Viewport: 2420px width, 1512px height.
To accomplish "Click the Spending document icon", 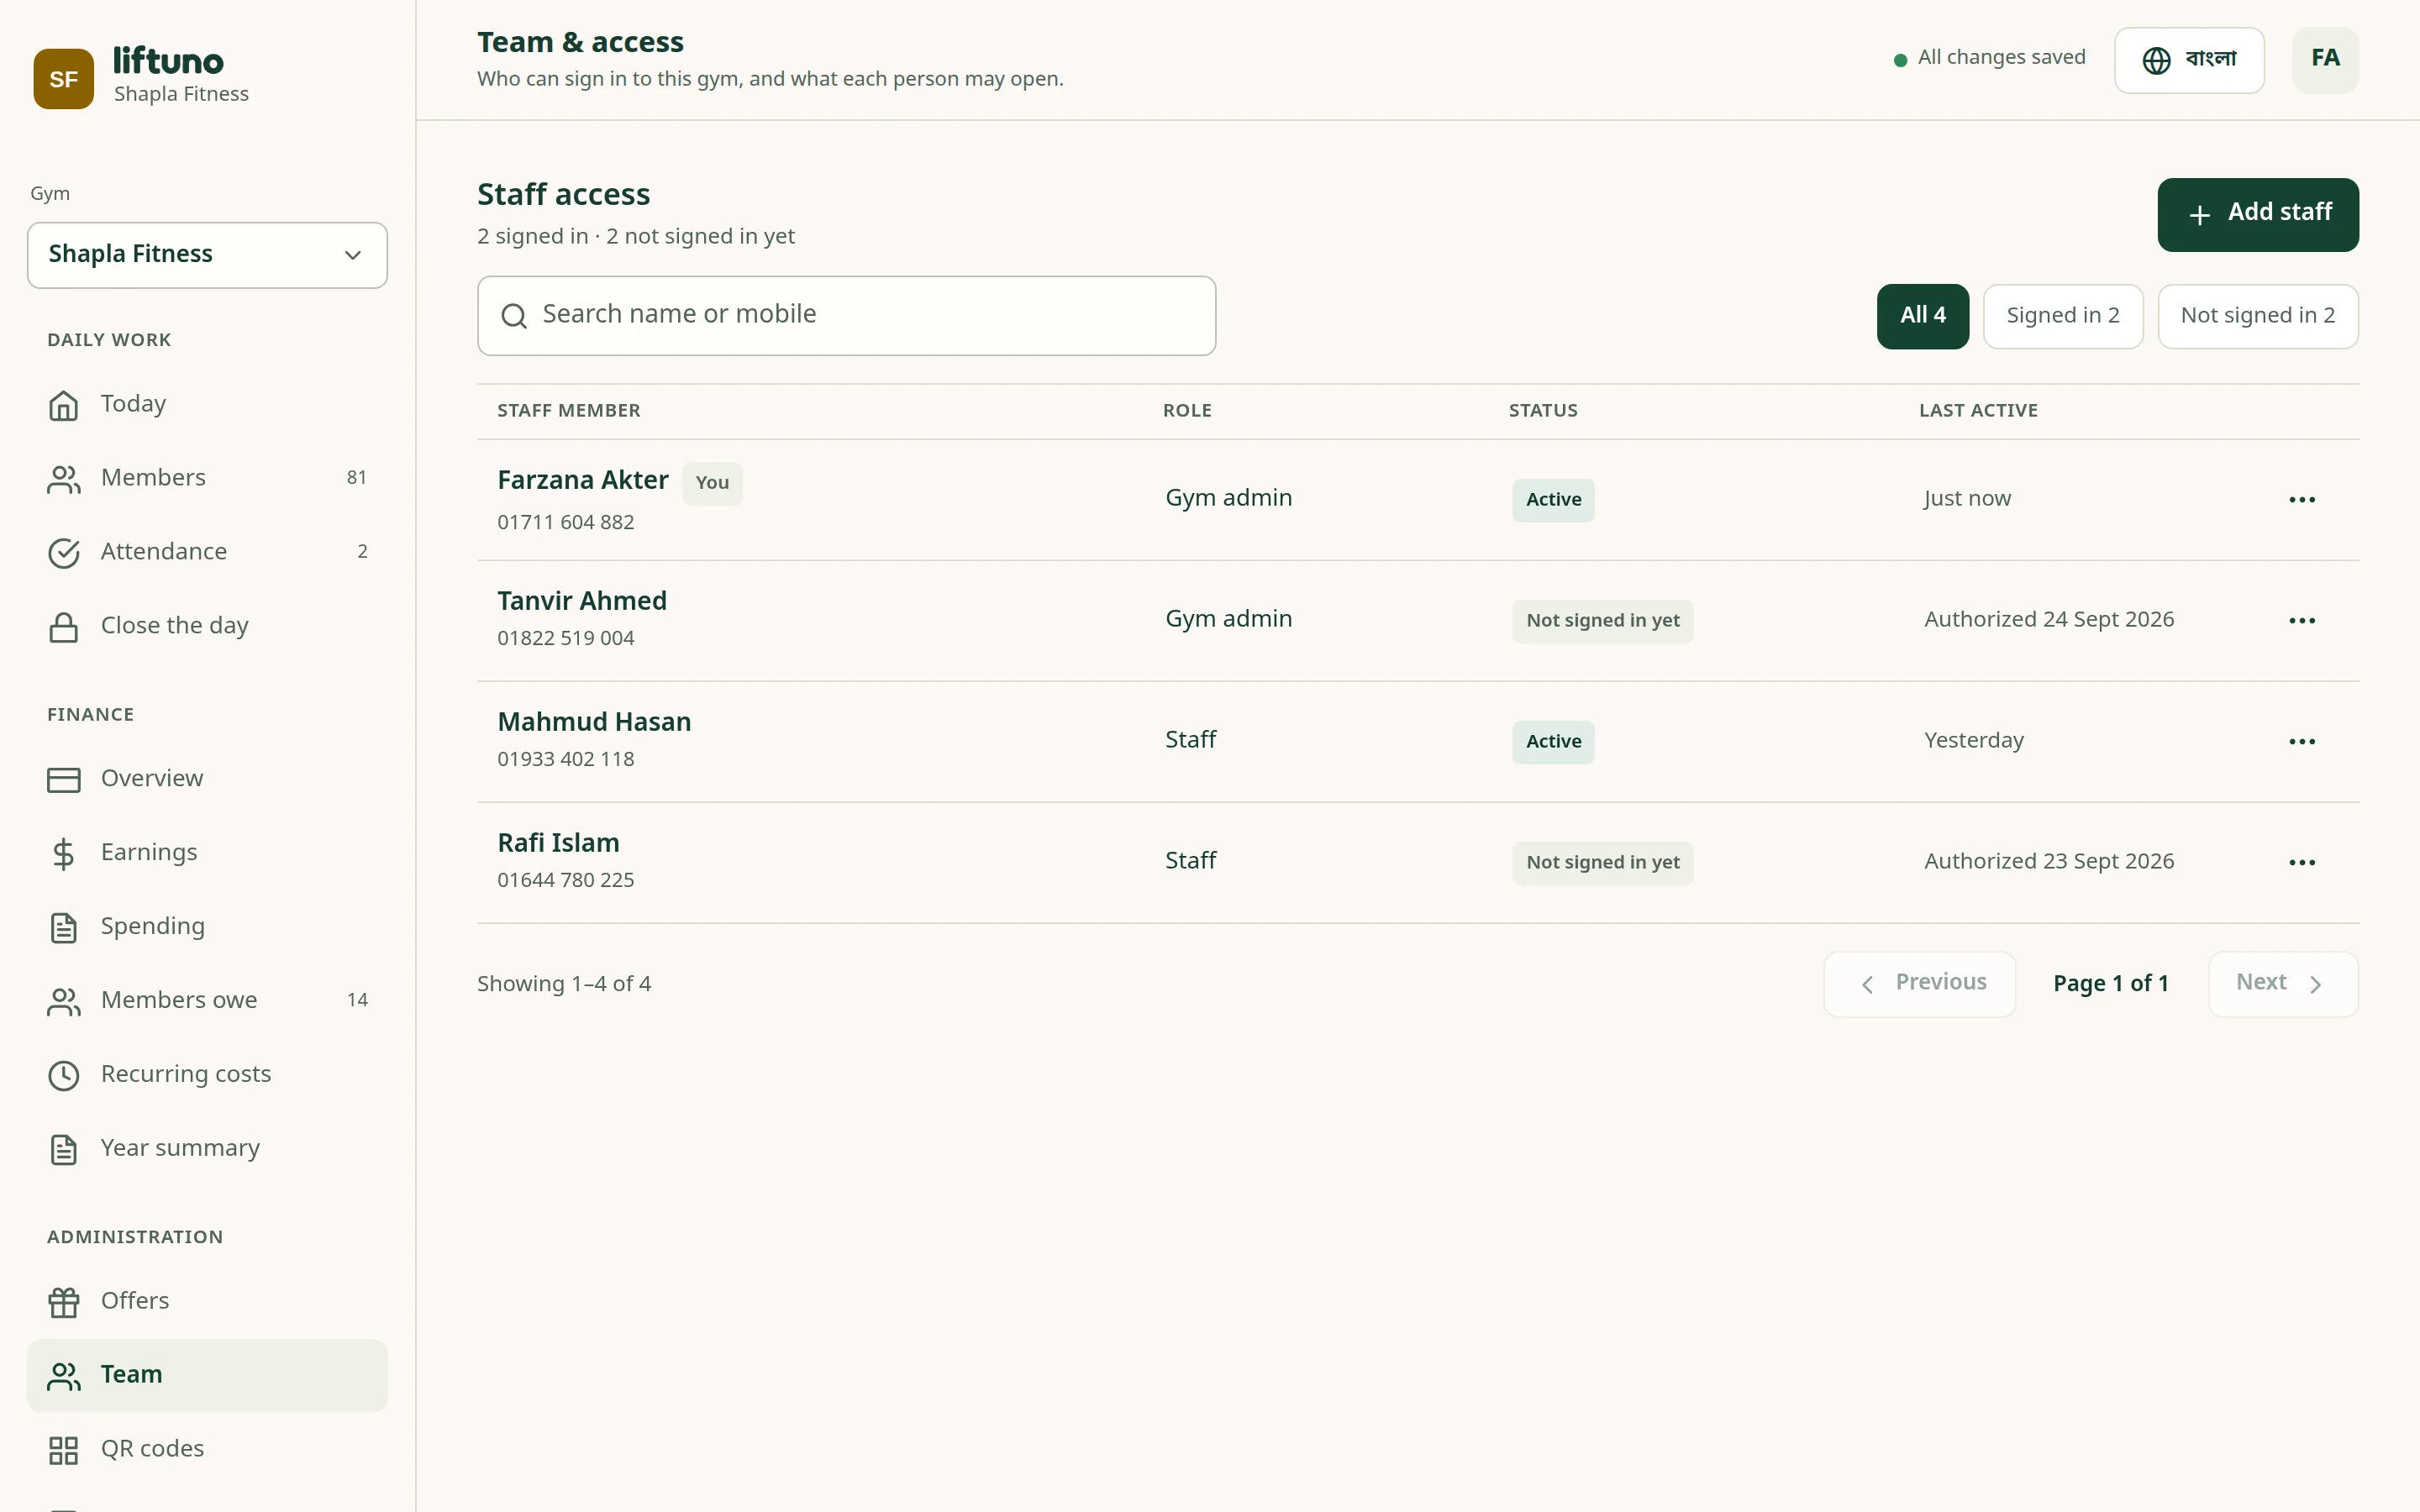I will (x=63, y=928).
